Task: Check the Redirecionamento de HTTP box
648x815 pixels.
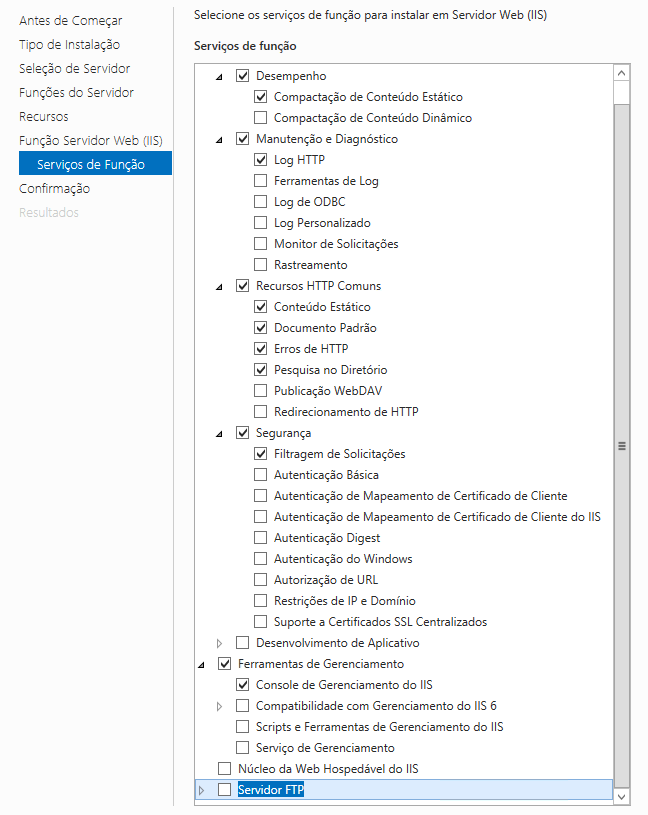Action: (261, 412)
